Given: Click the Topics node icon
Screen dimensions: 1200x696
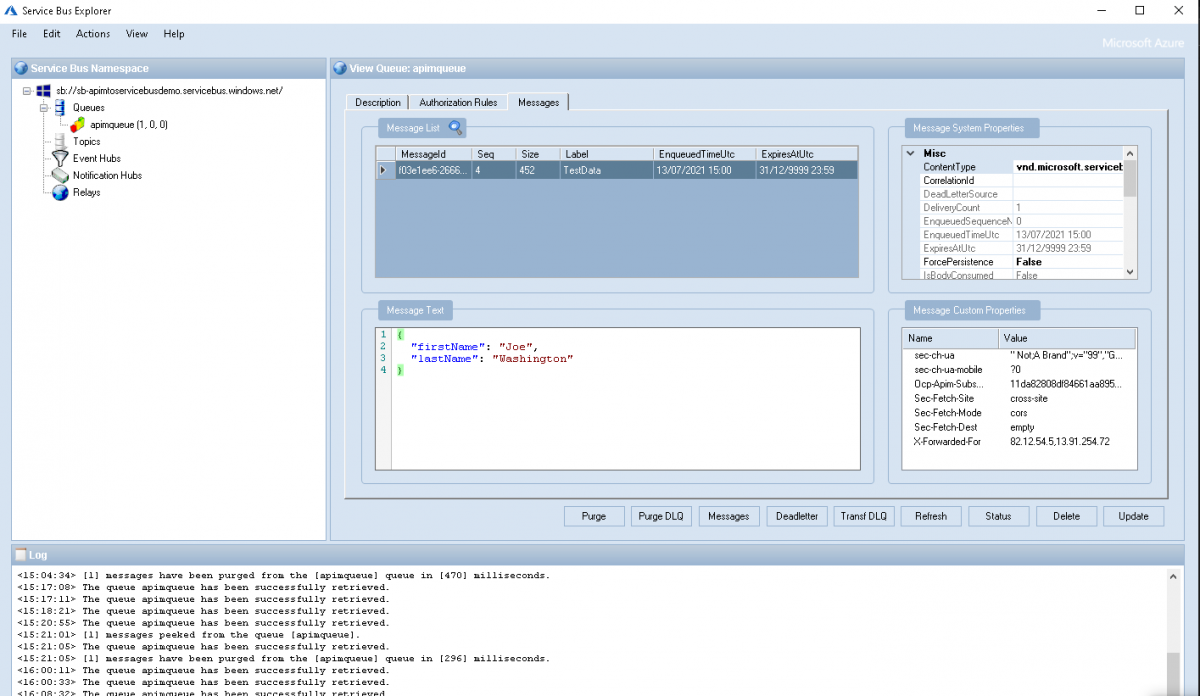Looking at the screenshot, I should (x=61, y=141).
